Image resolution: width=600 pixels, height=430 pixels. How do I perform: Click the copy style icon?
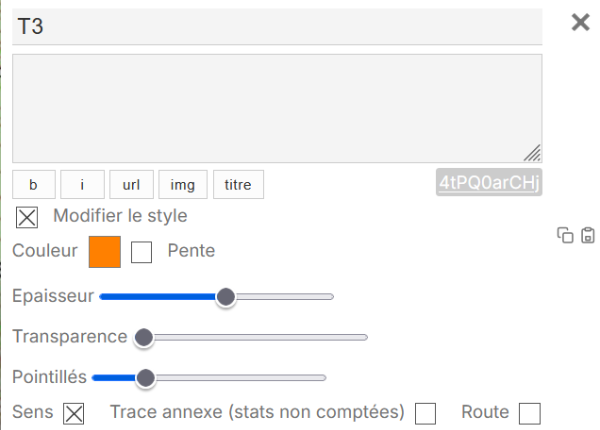[565, 236]
